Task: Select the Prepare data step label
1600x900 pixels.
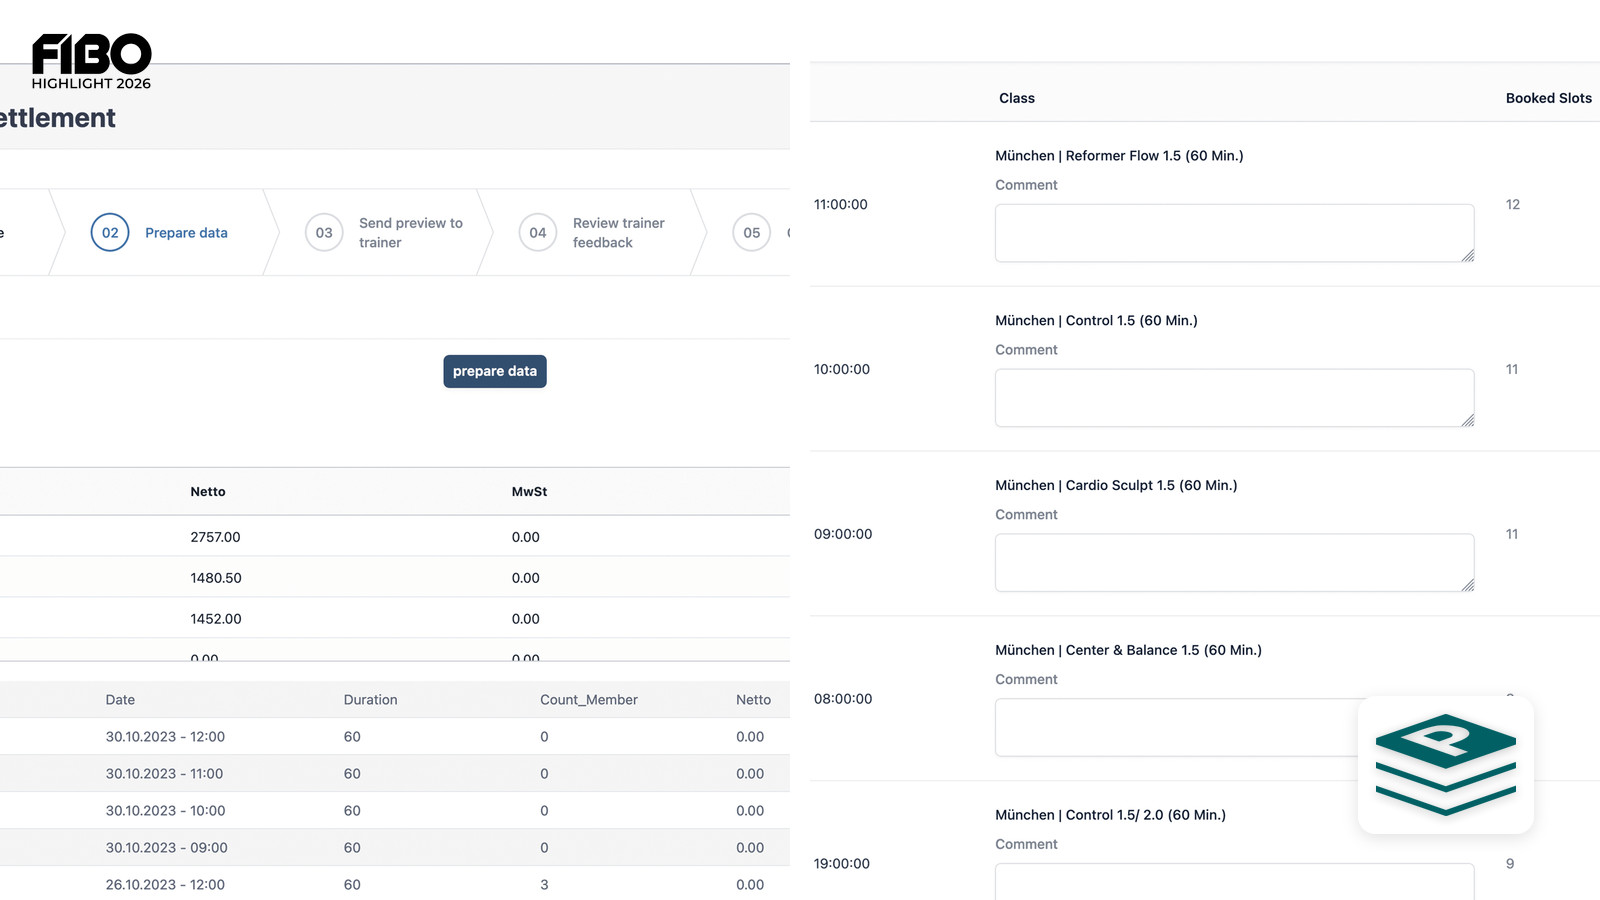Action: 186,233
